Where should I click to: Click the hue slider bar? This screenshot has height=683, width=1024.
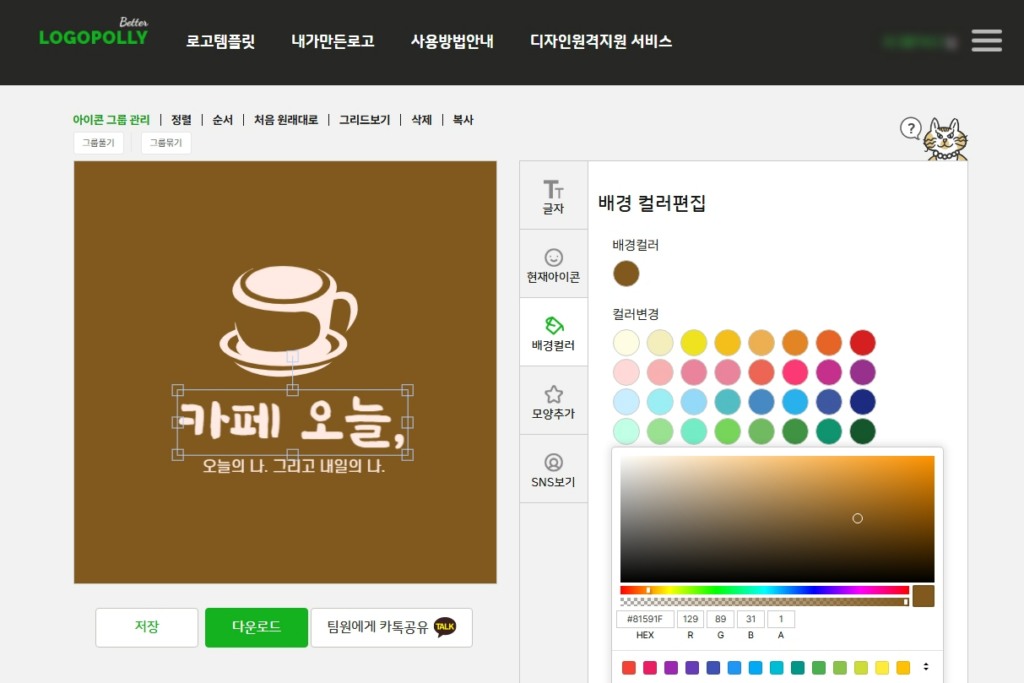(x=764, y=590)
